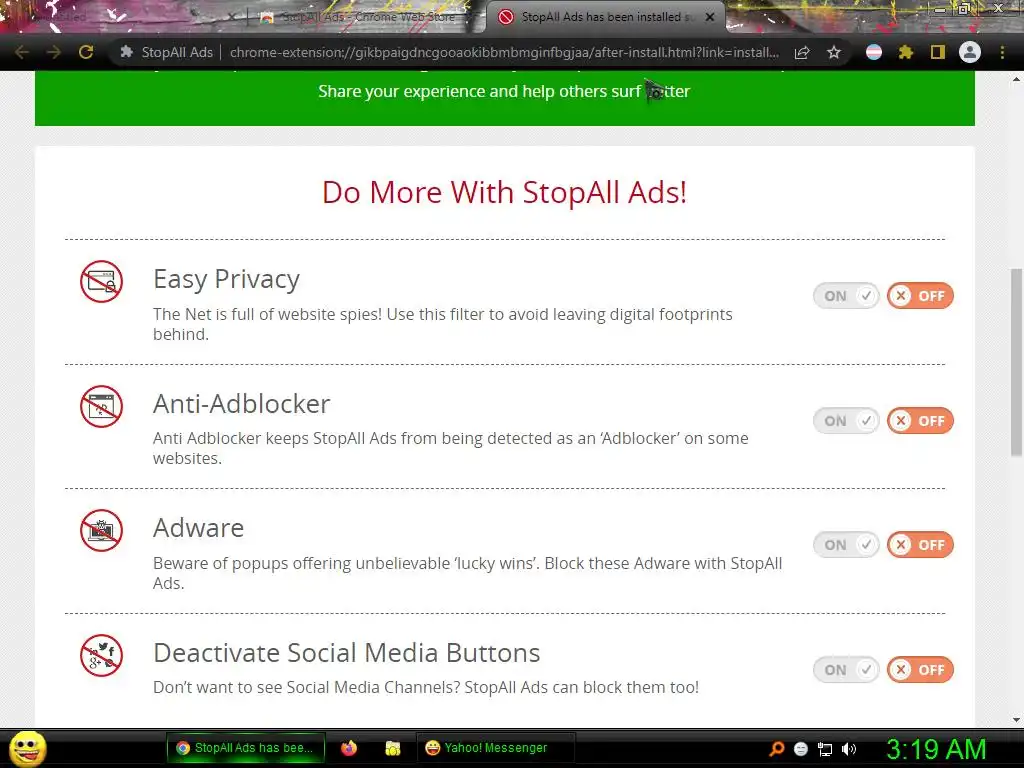The width and height of the screenshot is (1024, 768).
Task: Go forward using the forward arrow
Action: tap(54, 52)
